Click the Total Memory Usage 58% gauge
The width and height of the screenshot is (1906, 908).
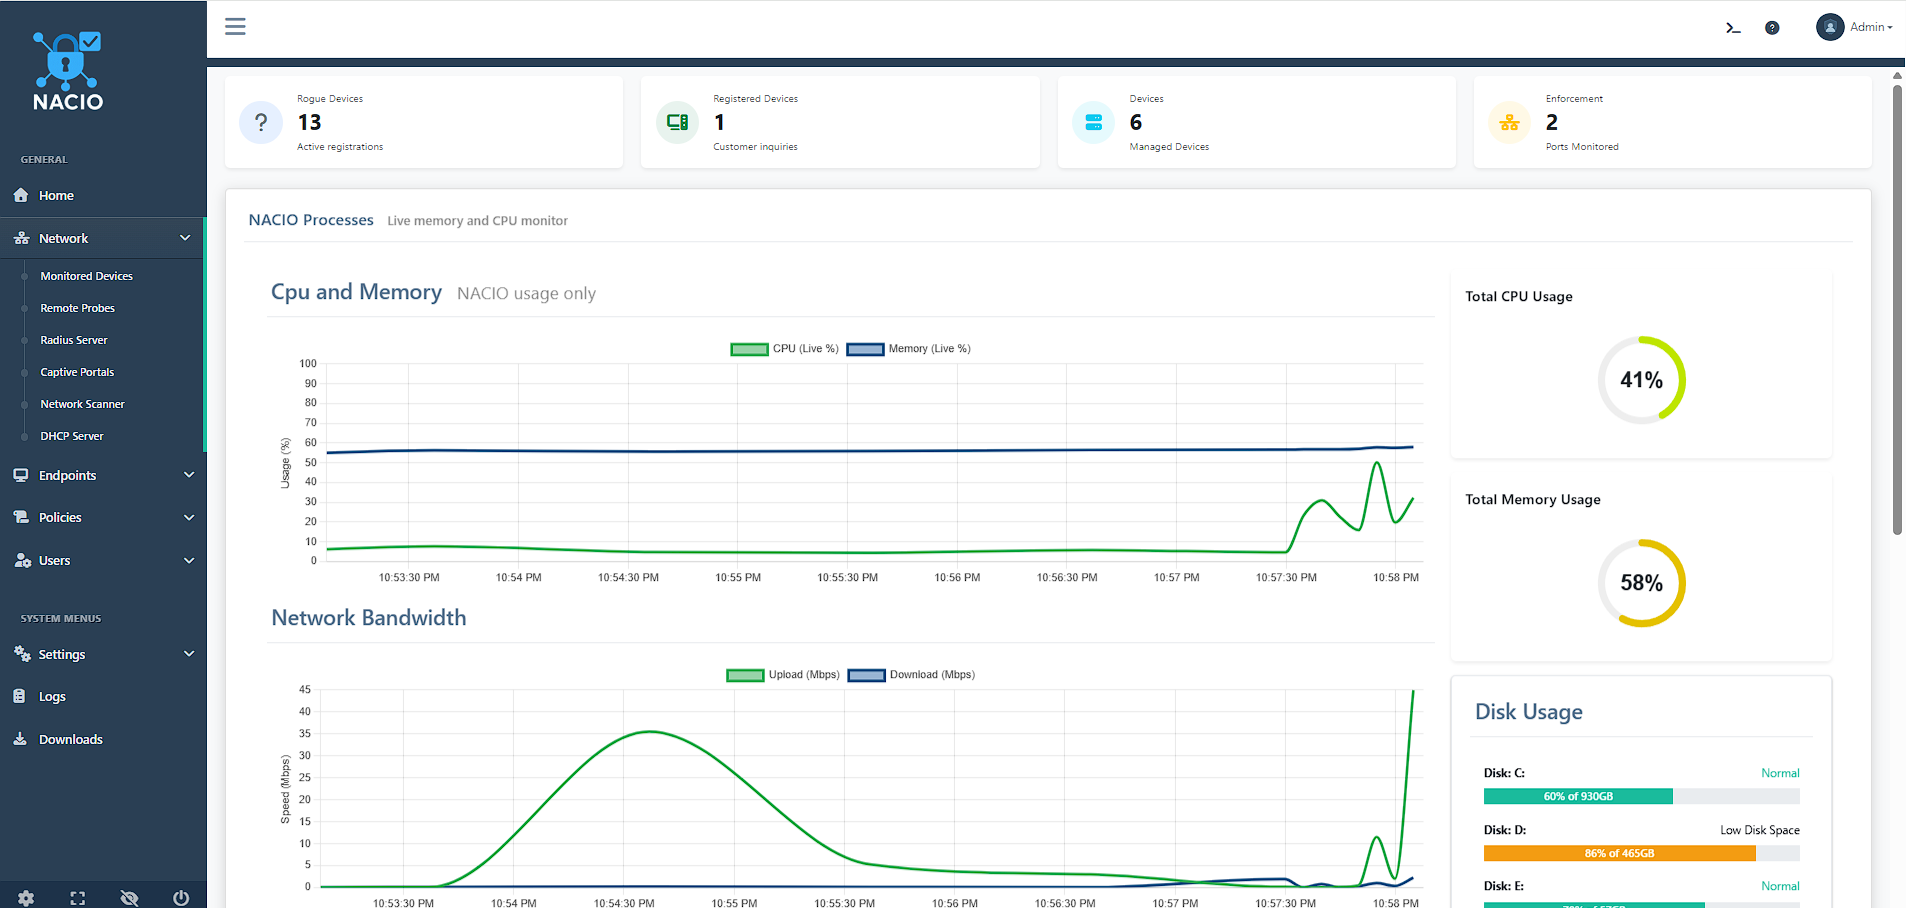(1641, 583)
